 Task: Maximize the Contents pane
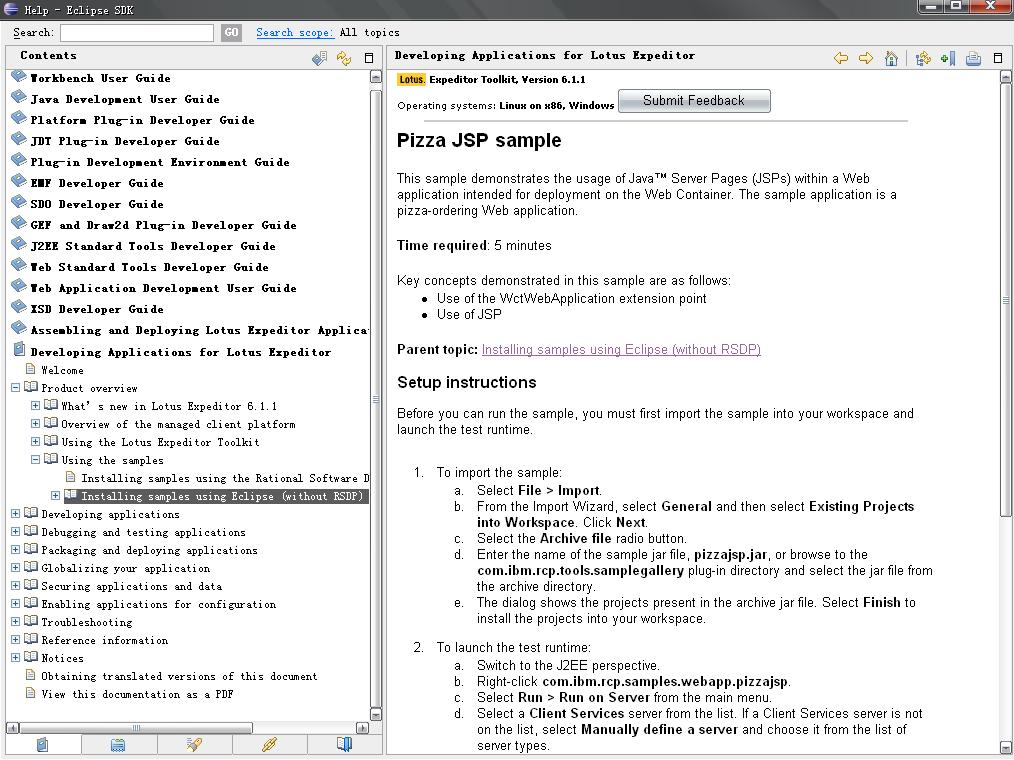point(369,58)
